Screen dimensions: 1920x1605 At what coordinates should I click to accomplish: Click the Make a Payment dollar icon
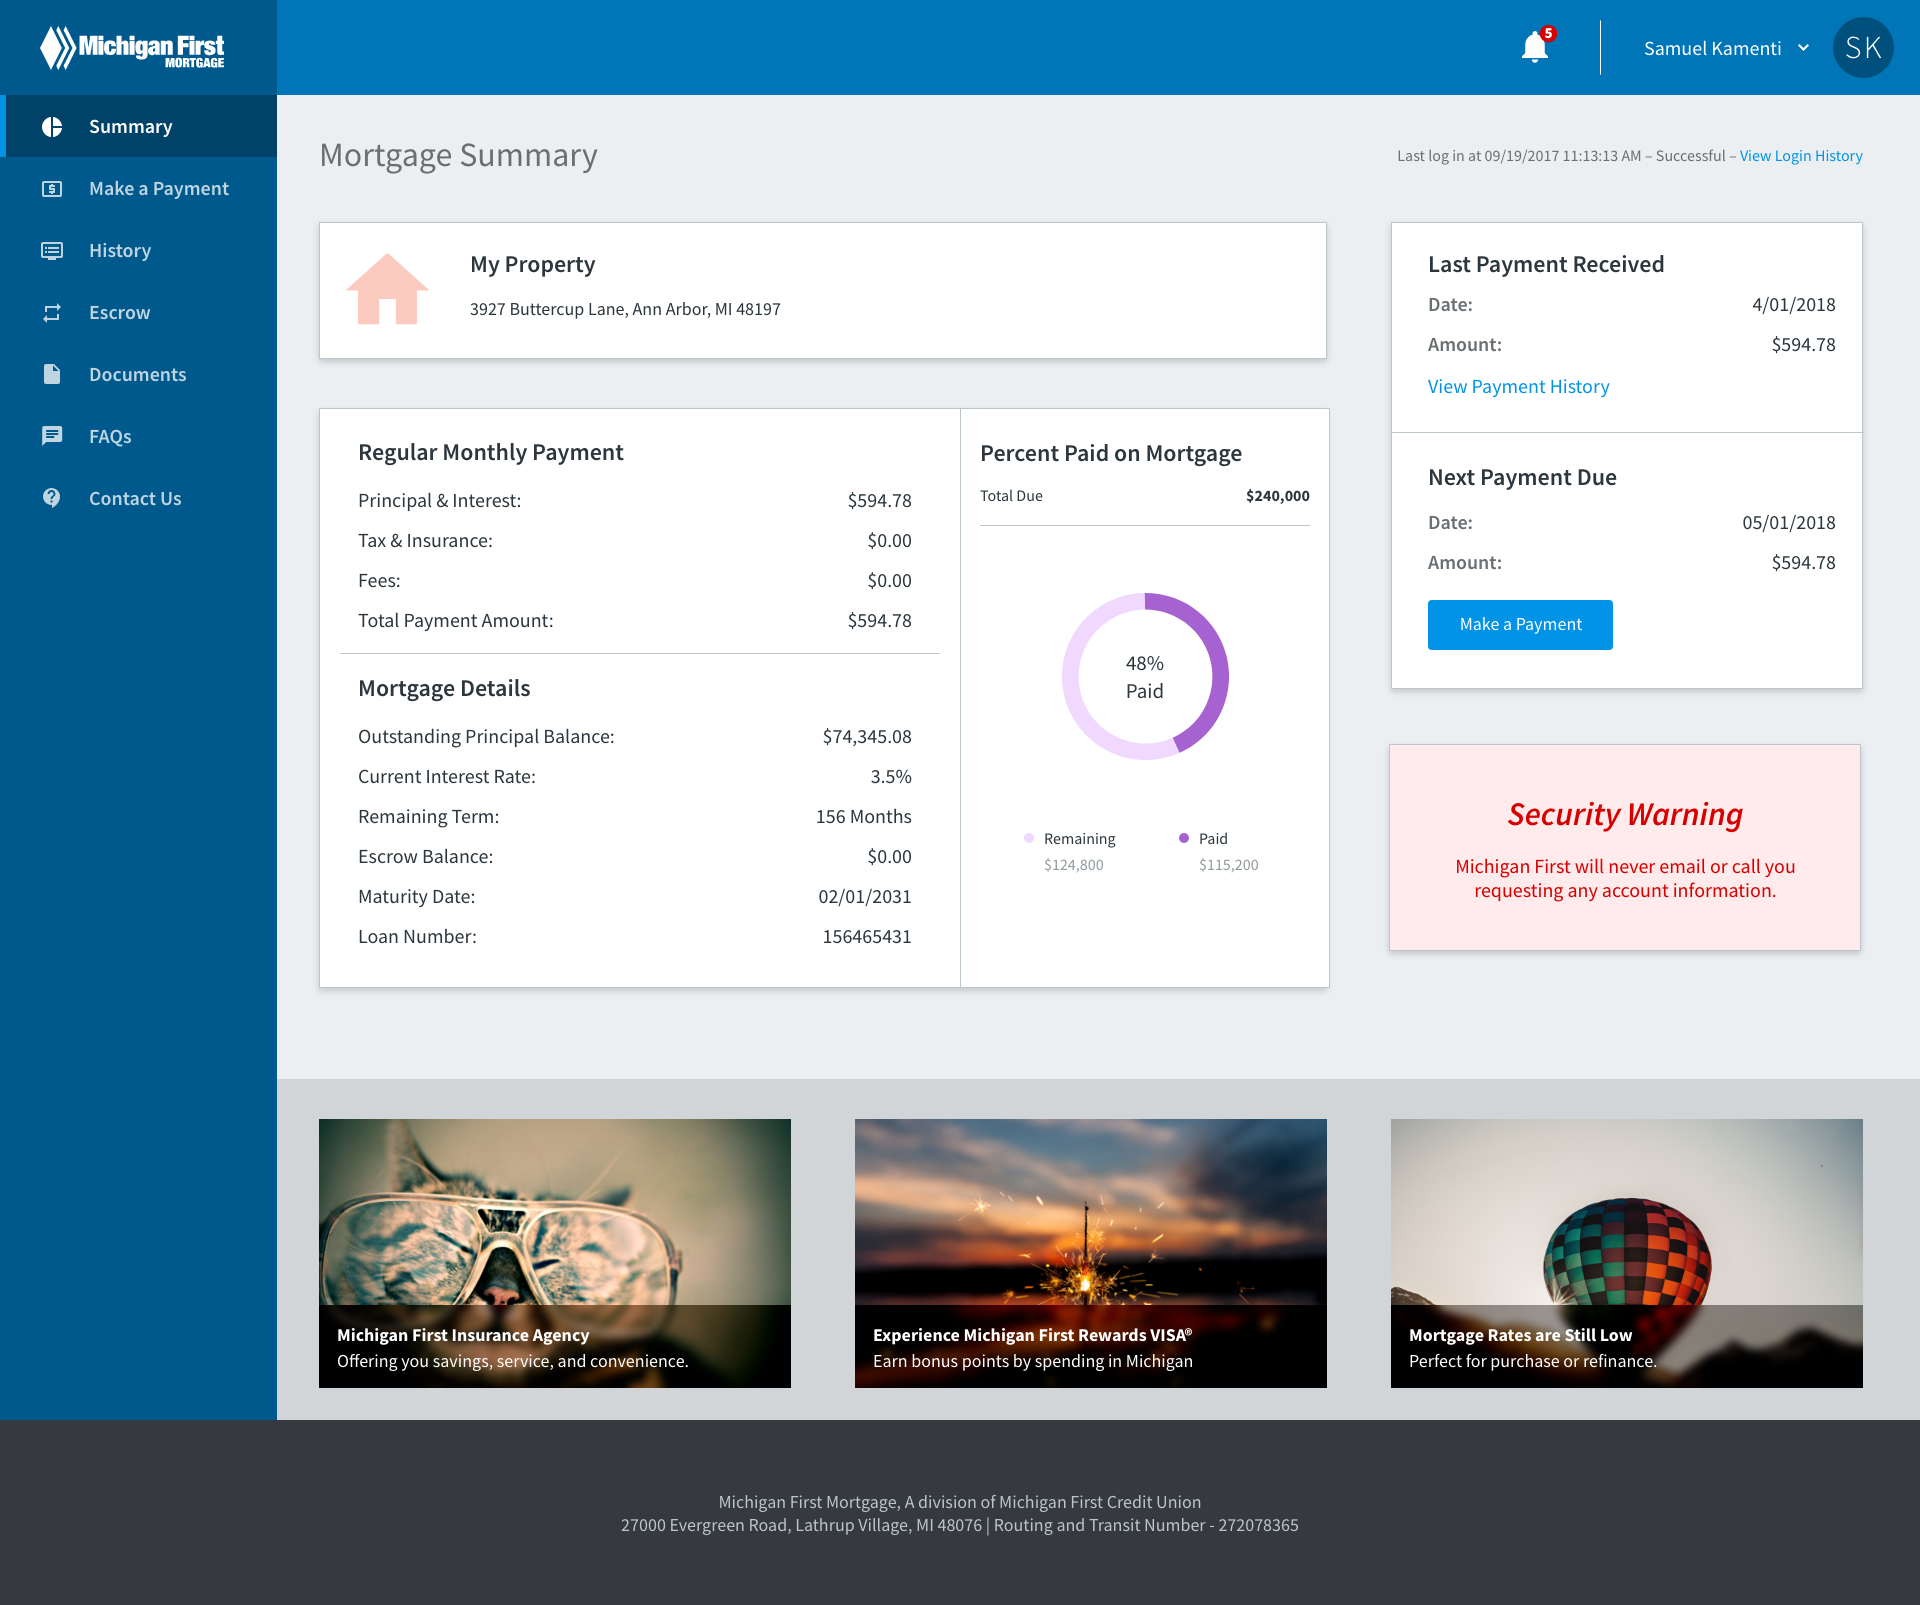click(52, 189)
